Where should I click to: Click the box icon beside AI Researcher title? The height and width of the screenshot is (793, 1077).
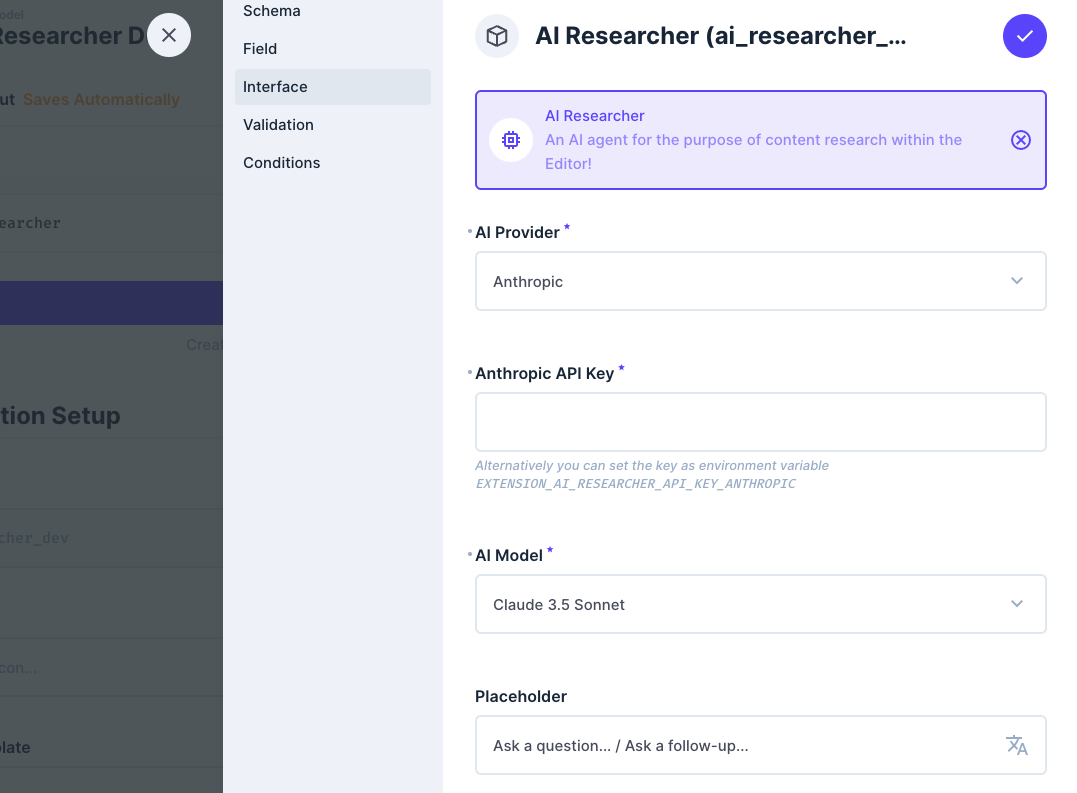tap(497, 36)
